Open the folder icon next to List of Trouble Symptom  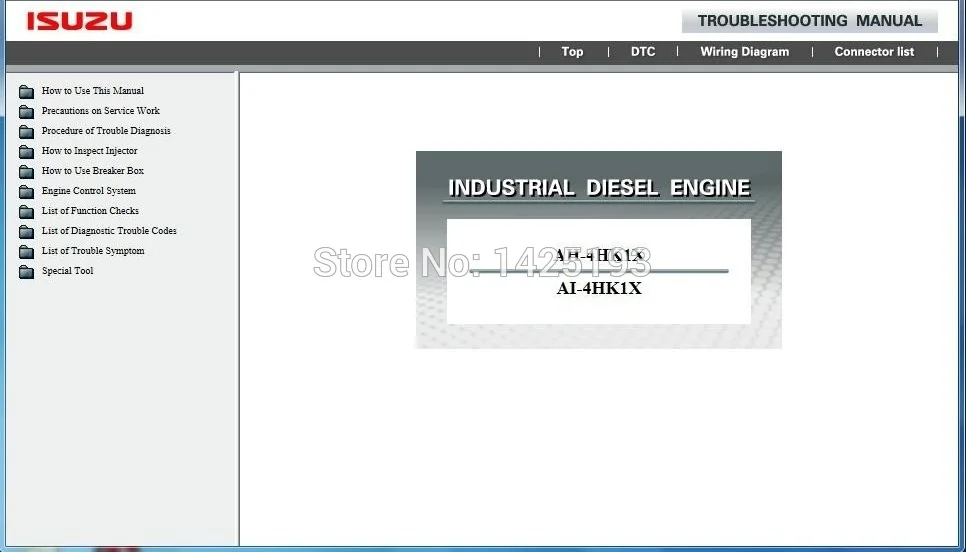pos(26,252)
